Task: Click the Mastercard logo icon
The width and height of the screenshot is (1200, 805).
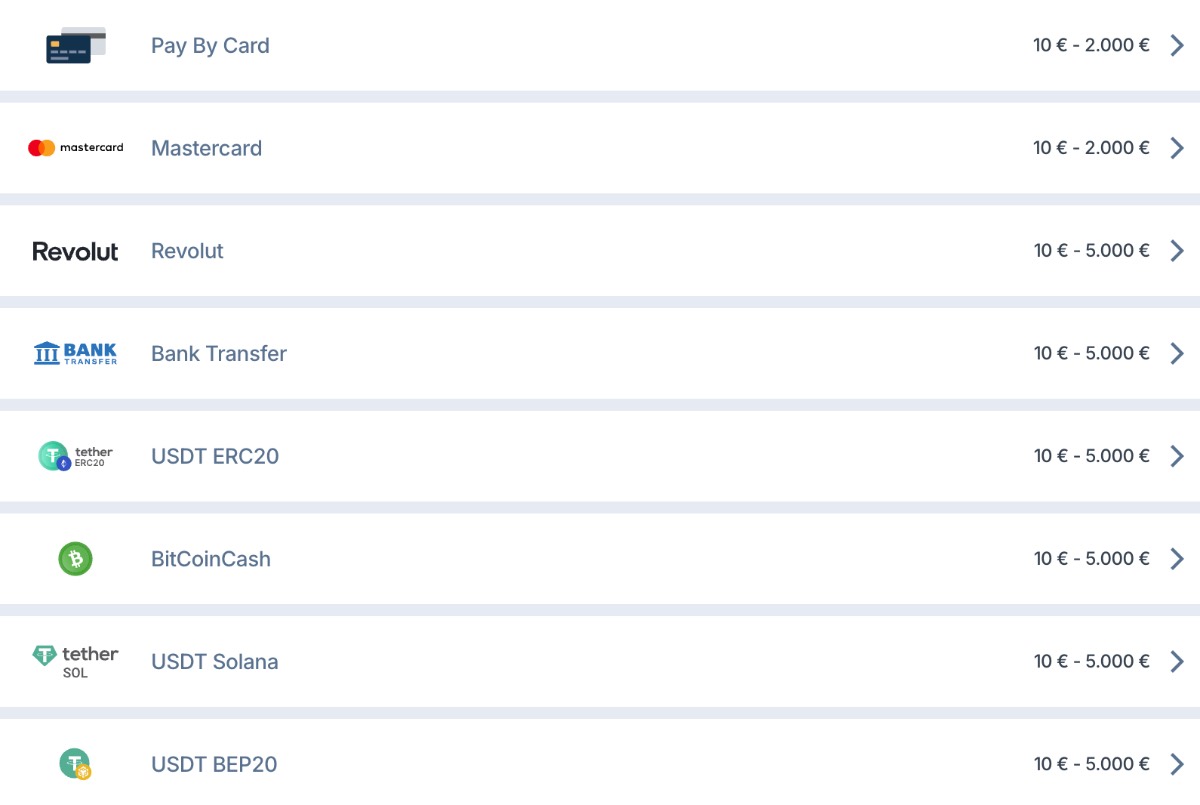Action: (76, 148)
